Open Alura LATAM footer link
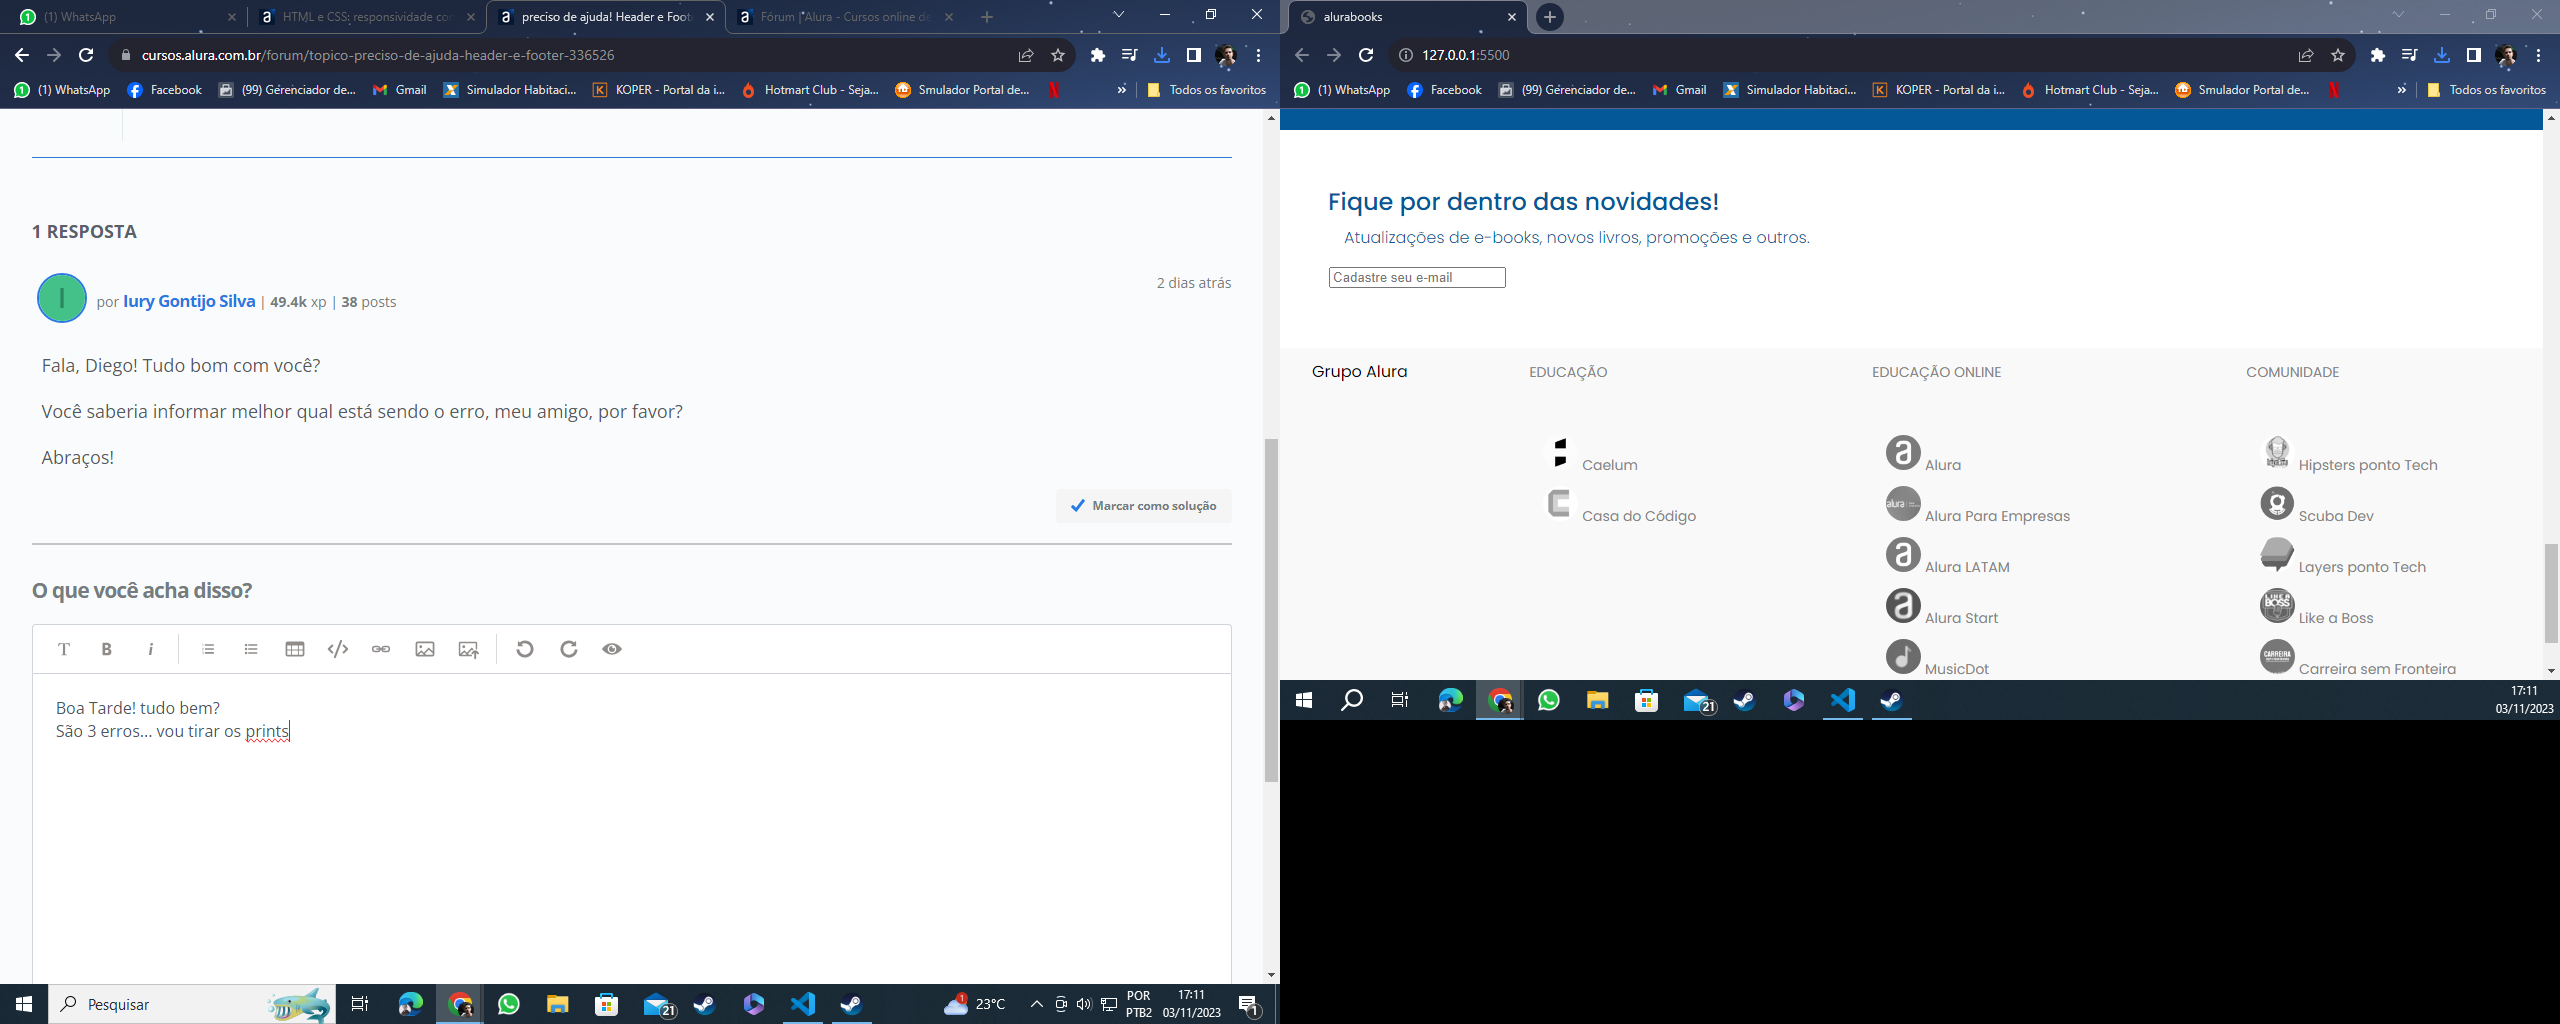Image resolution: width=2560 pixels, height=1024 pixels. point(1967,567)
